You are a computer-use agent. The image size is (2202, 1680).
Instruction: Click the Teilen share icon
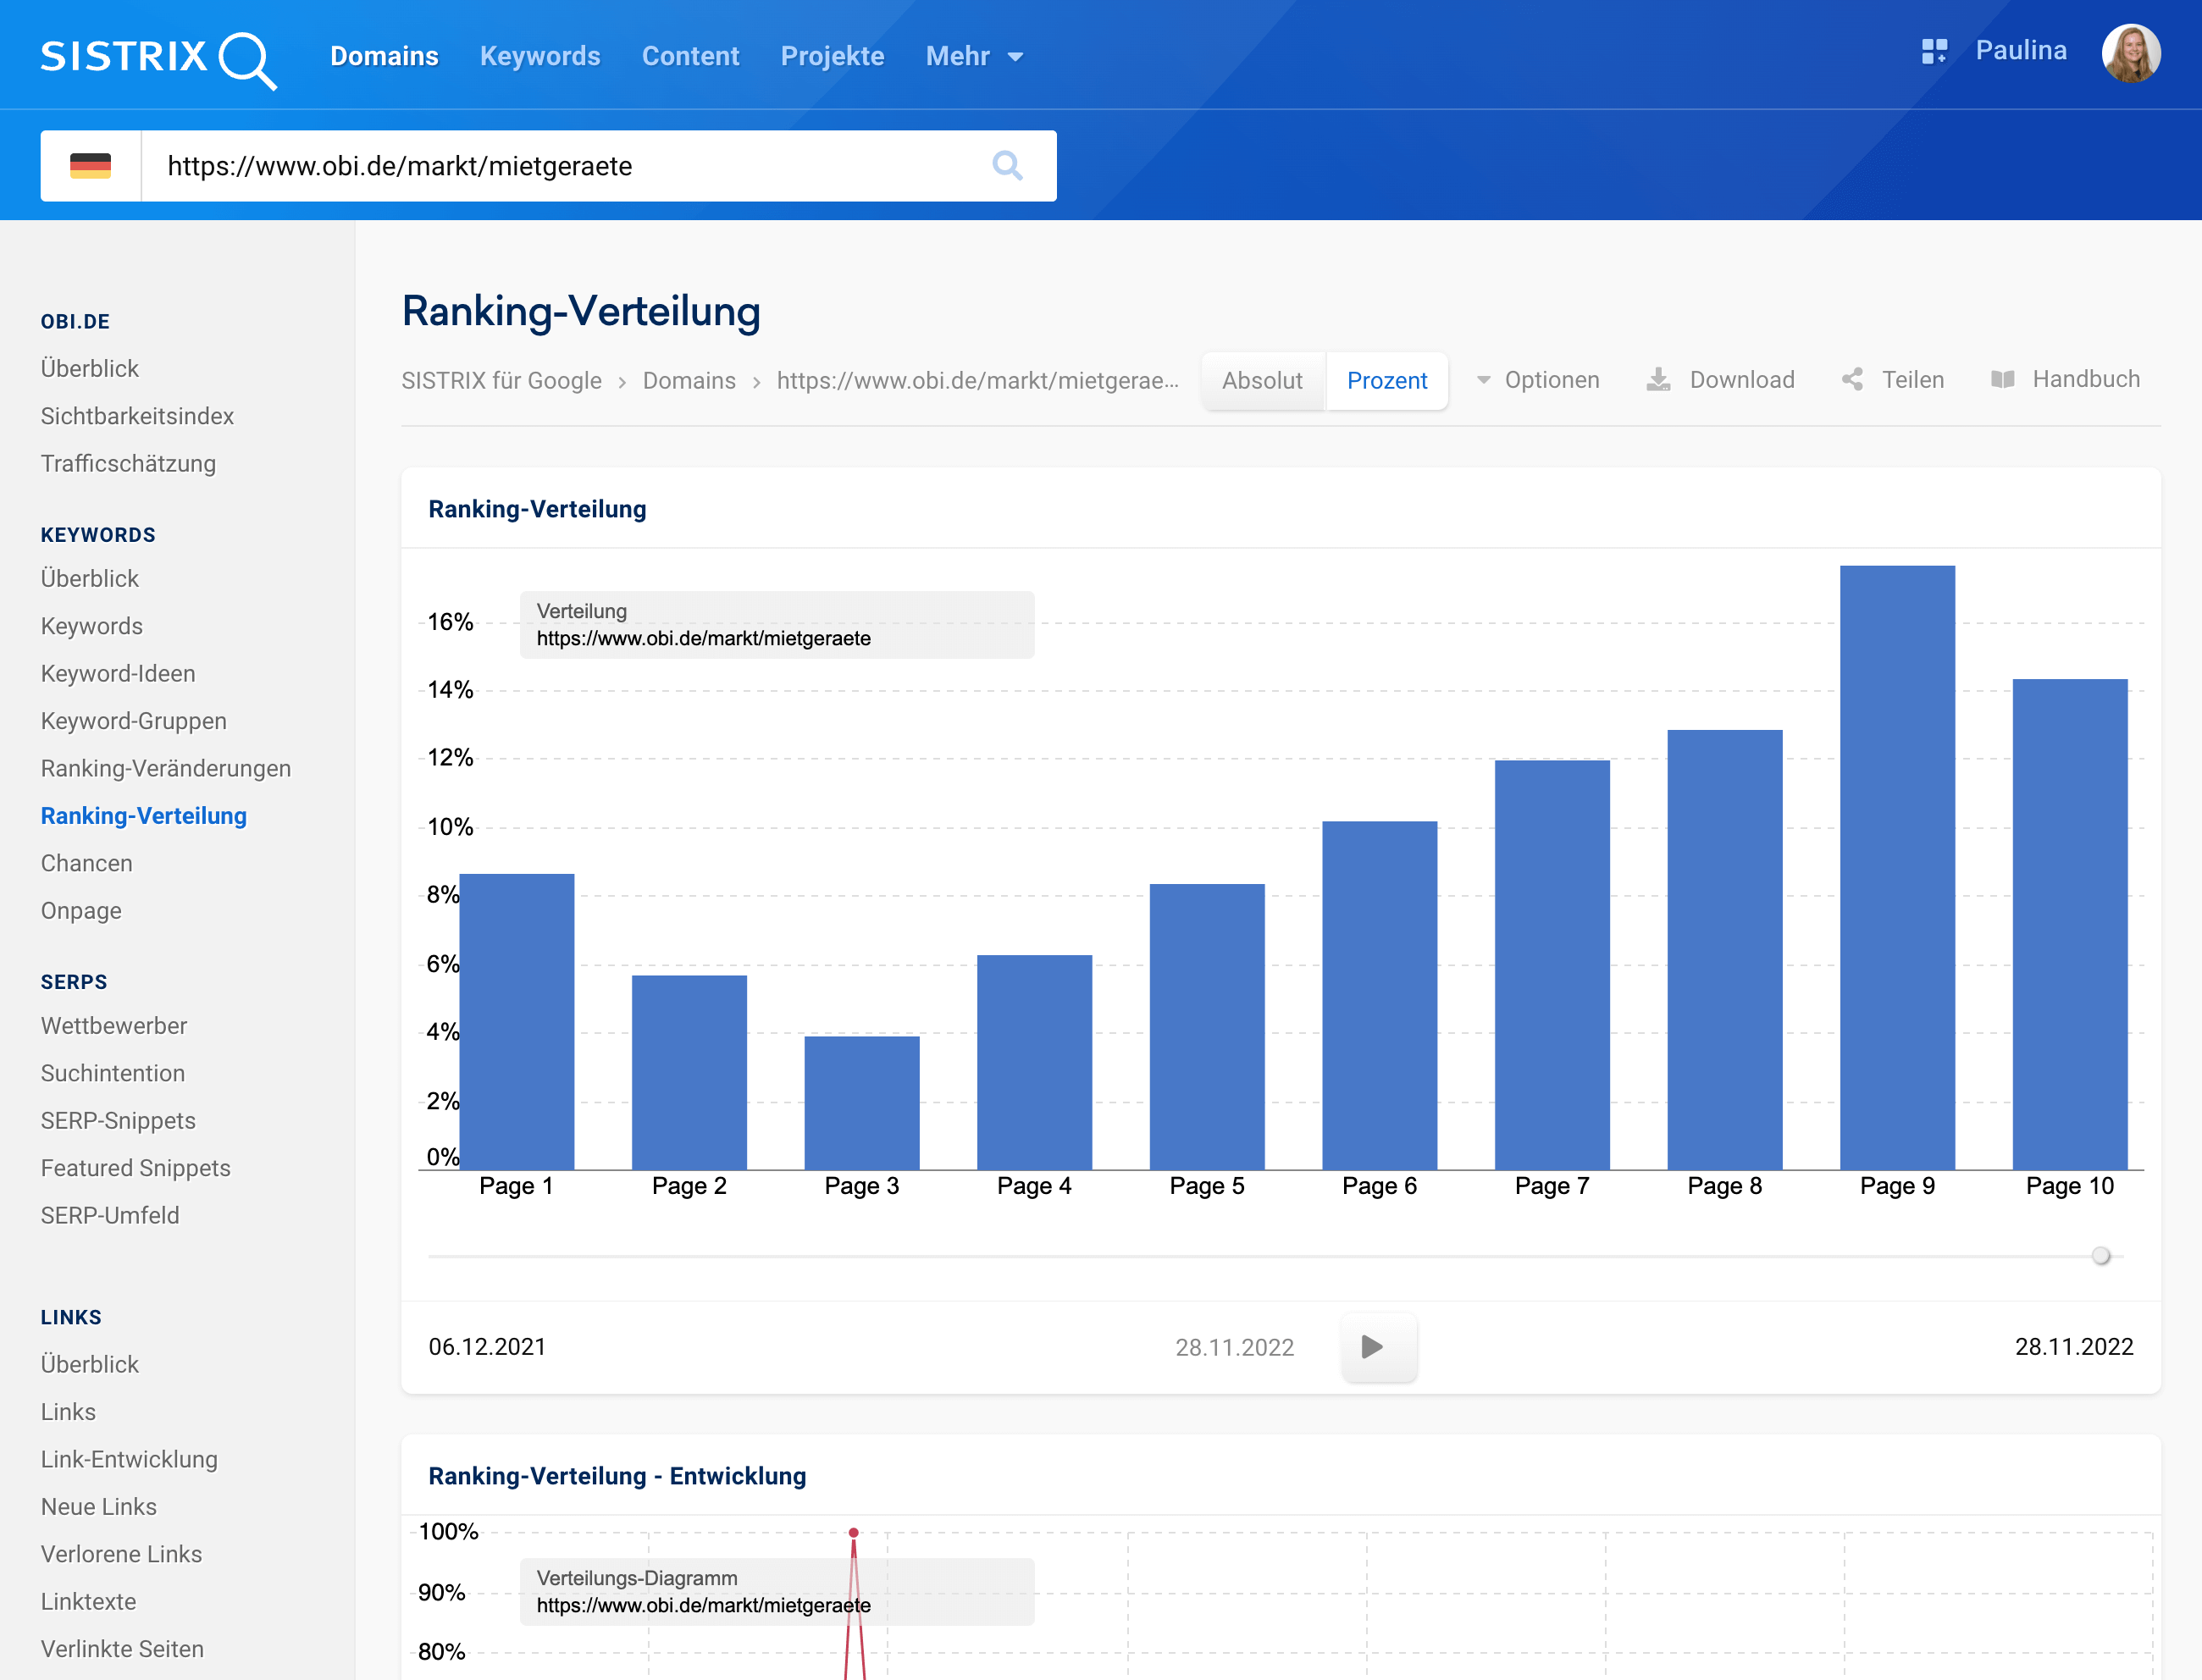pyautogui.click(x=1852, y=380)
